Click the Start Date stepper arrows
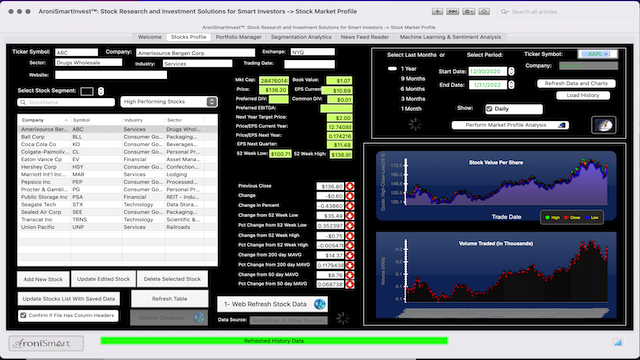This screenshot has height=360, width=640. pos(511,71)
